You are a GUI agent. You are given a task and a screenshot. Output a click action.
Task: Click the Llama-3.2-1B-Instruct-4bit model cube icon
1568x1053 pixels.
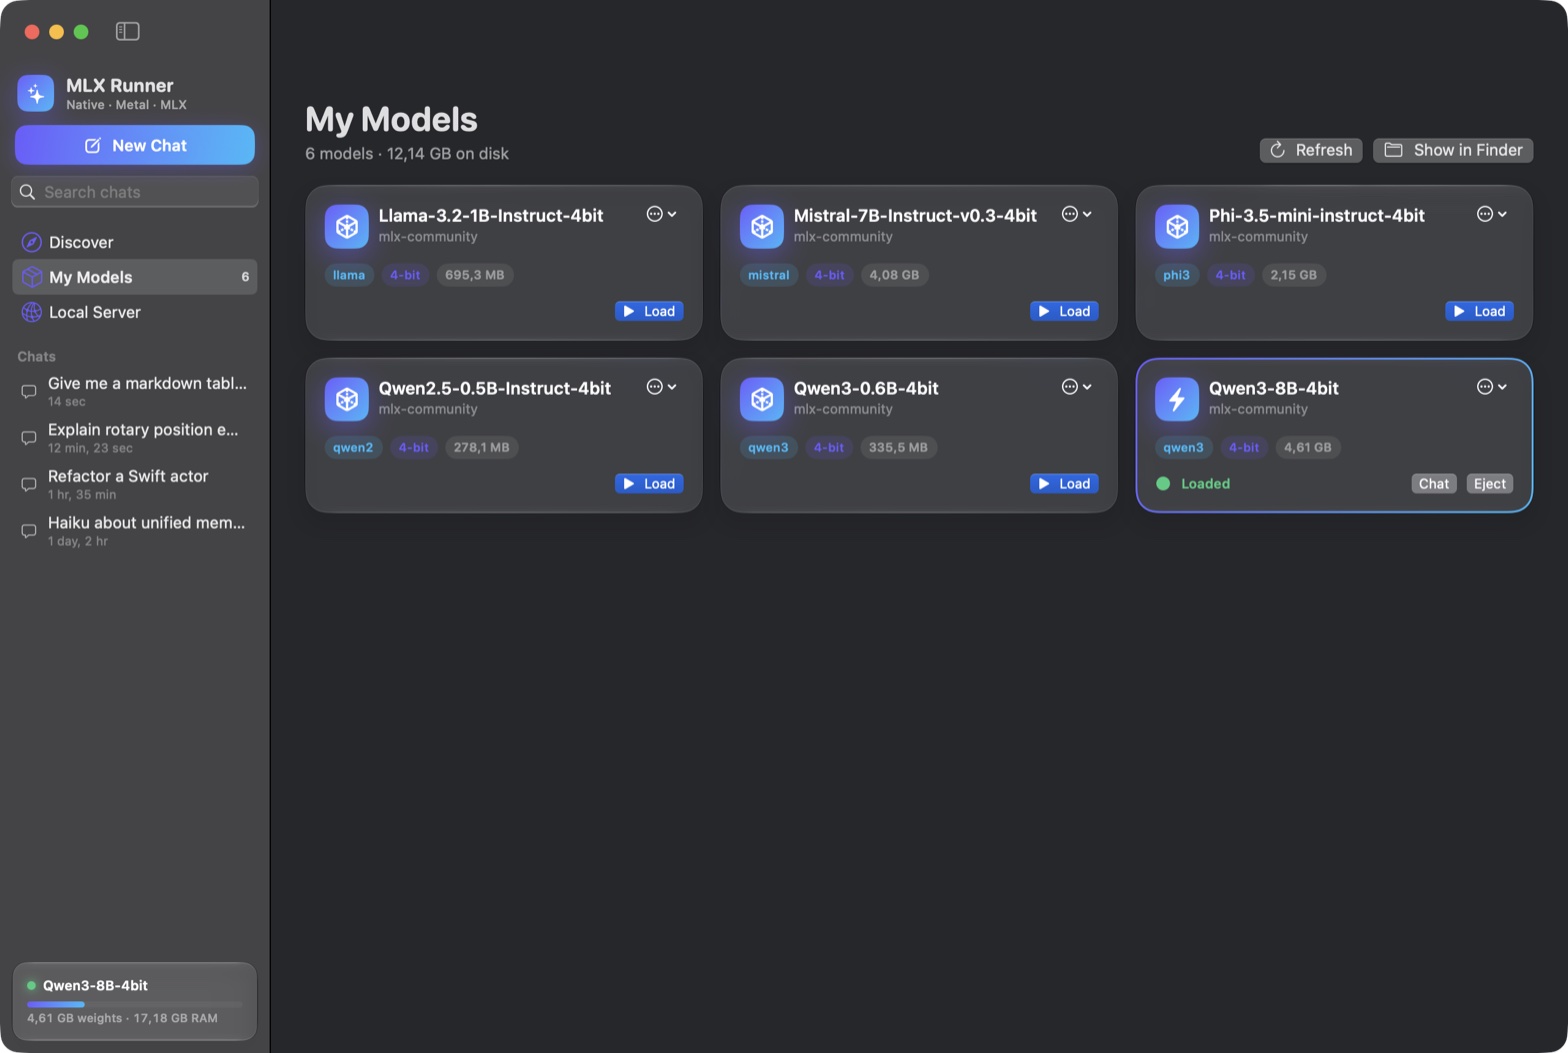pos(347,227)
